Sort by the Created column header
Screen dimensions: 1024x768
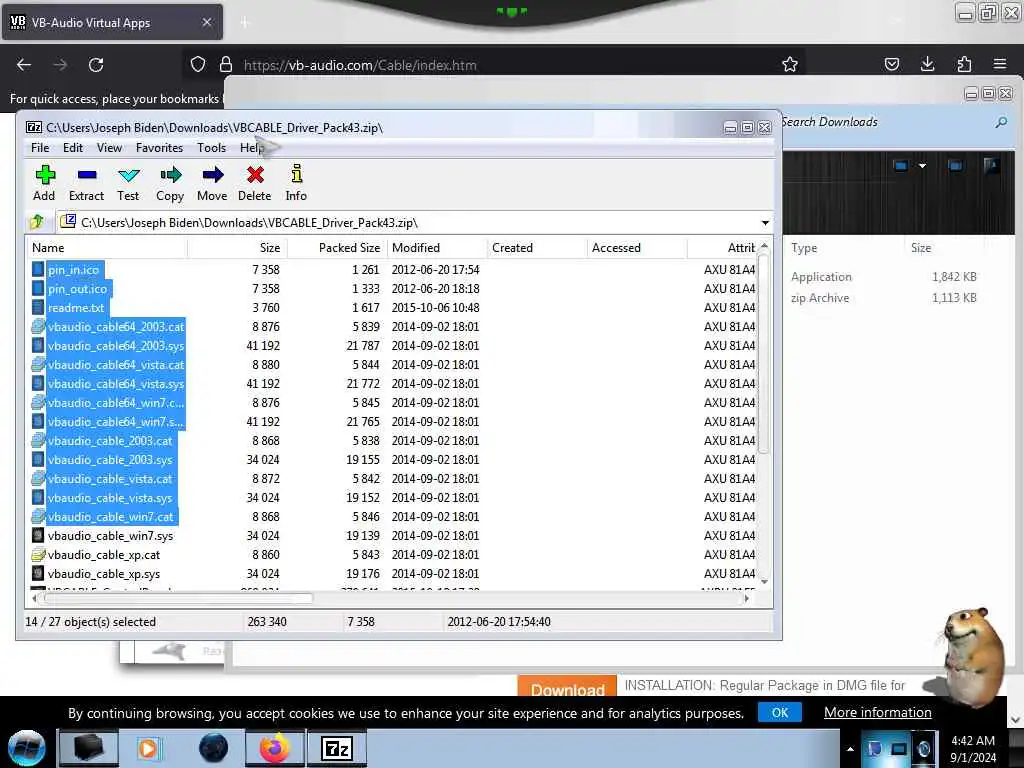pos(537,248)
